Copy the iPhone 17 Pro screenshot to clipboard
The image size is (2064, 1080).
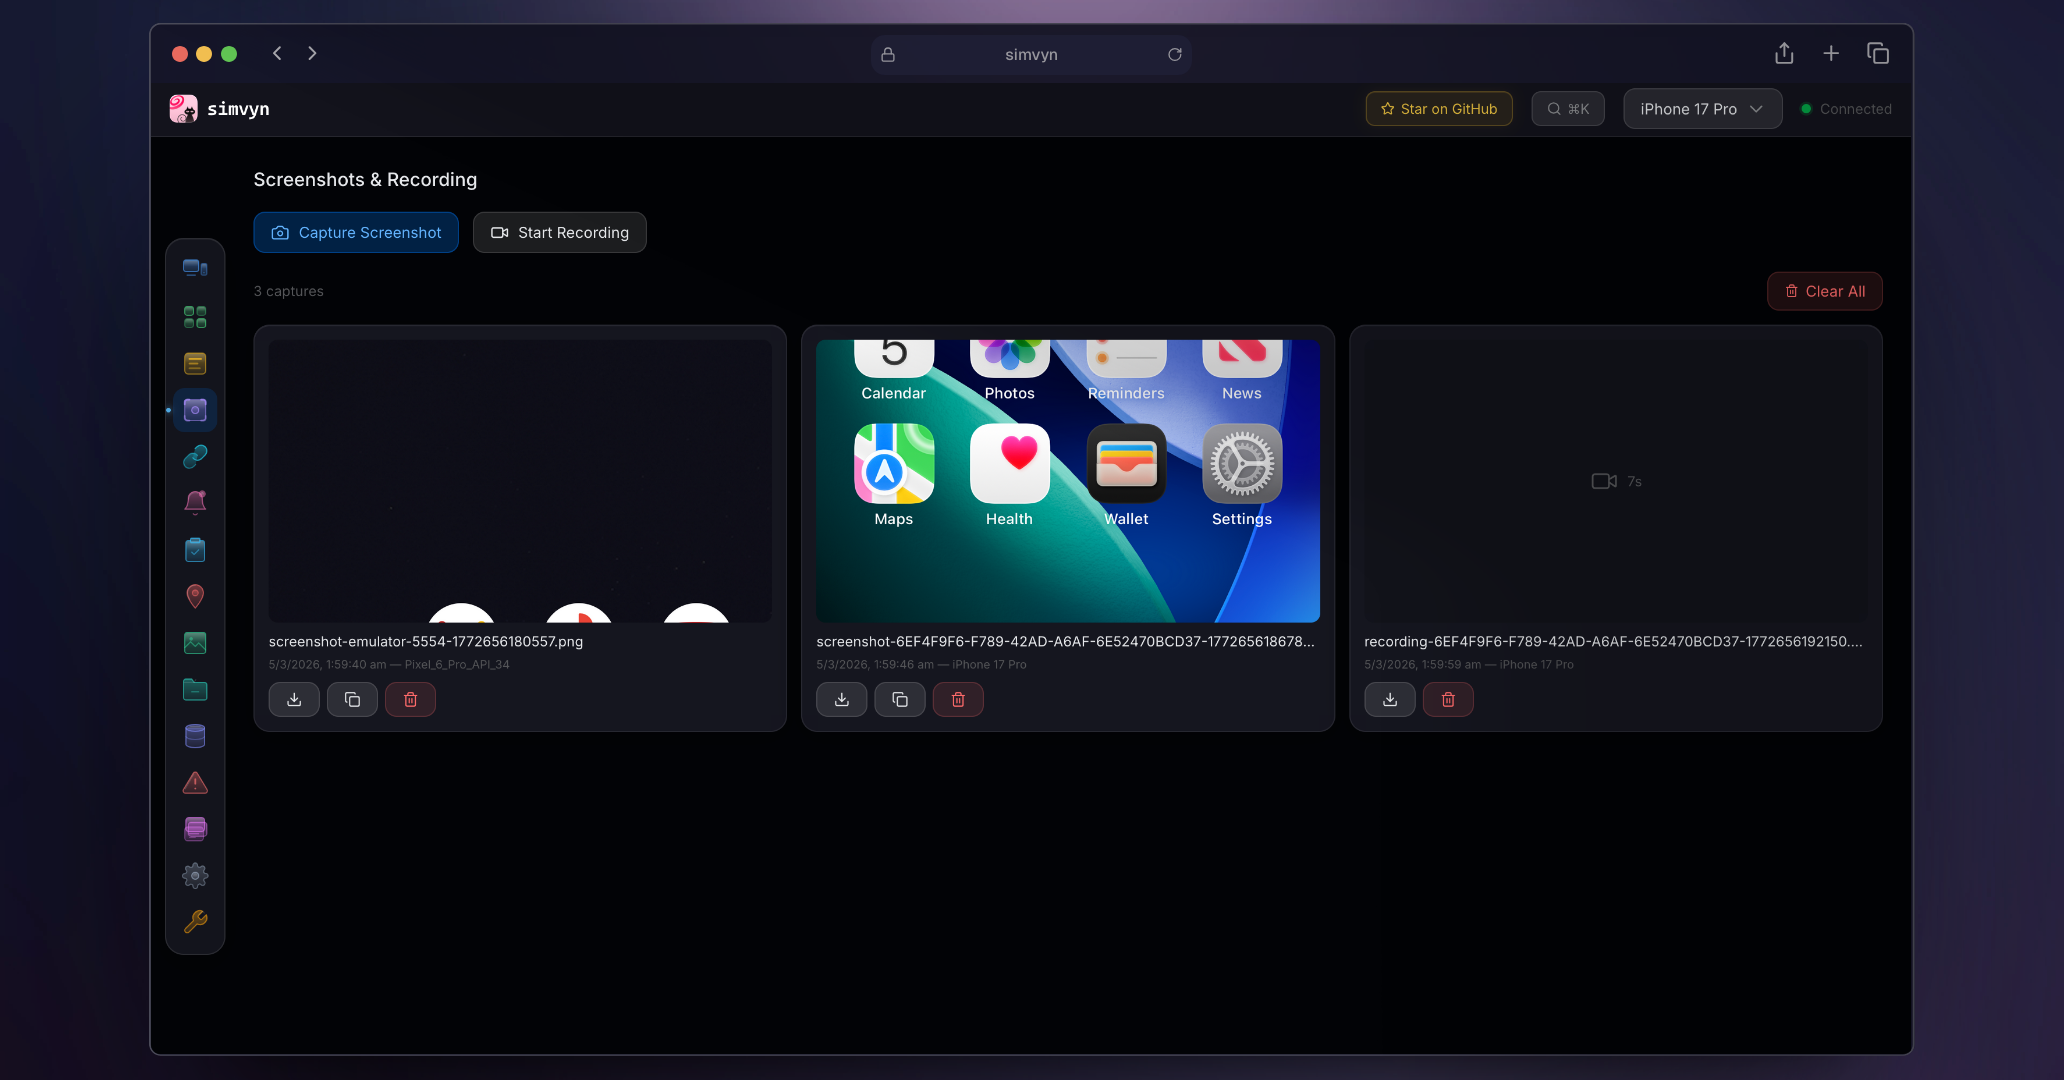[899, 699]
